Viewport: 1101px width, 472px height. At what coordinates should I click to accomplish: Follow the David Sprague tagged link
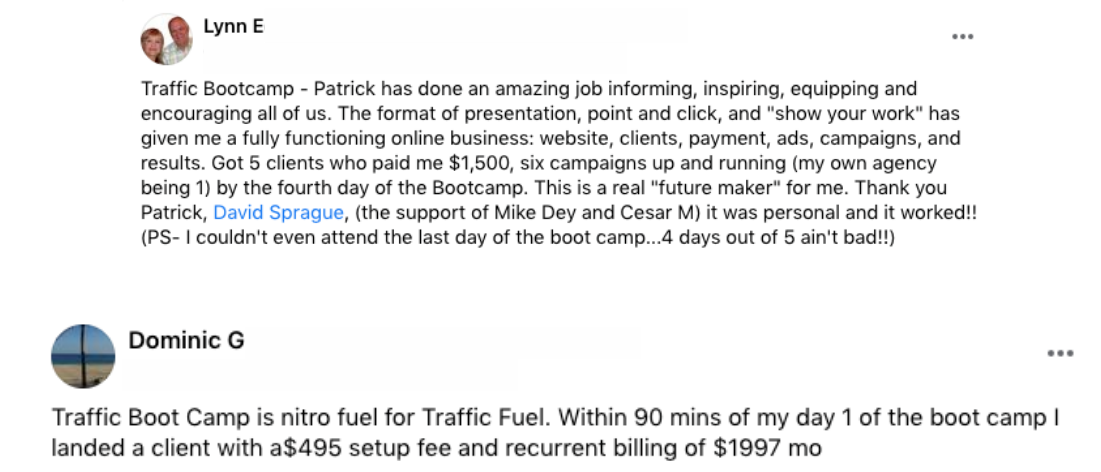coord(279,213)
